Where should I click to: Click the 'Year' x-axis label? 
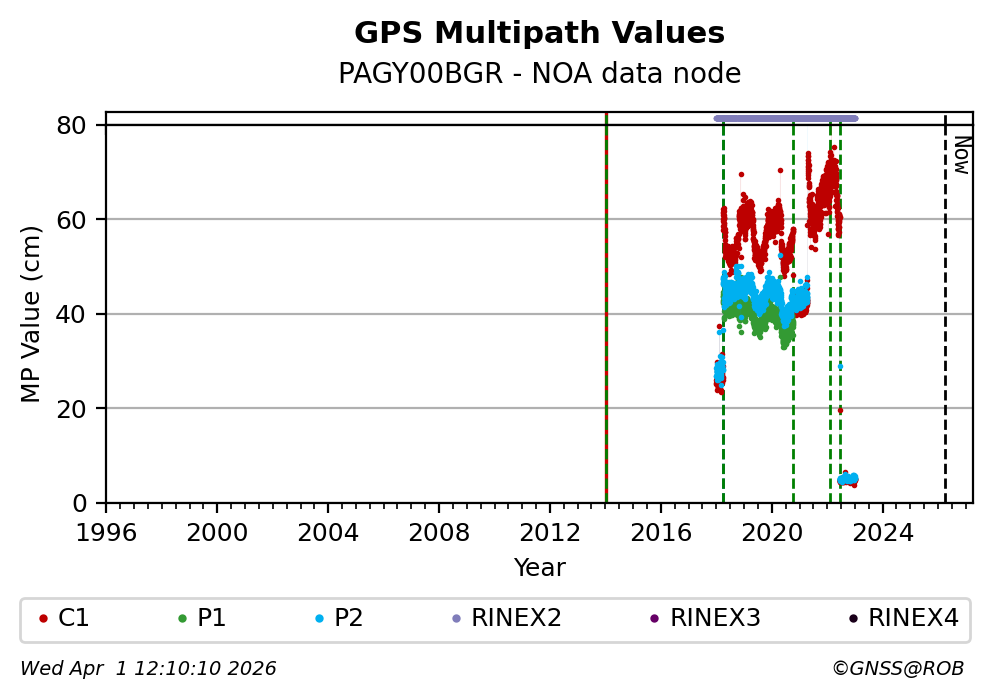[x=539, y=568]
